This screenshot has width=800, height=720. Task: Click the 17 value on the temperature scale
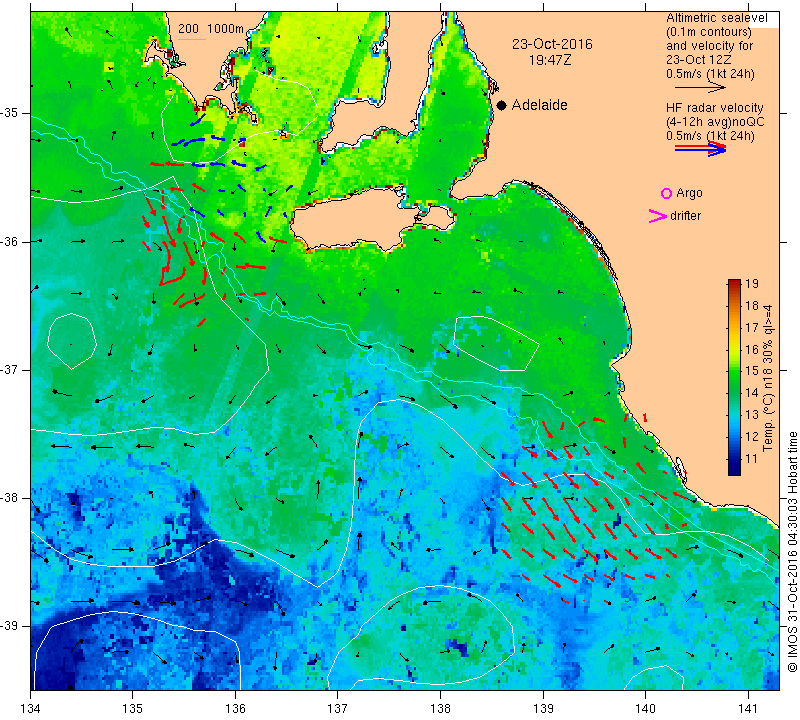pos(752,328)
